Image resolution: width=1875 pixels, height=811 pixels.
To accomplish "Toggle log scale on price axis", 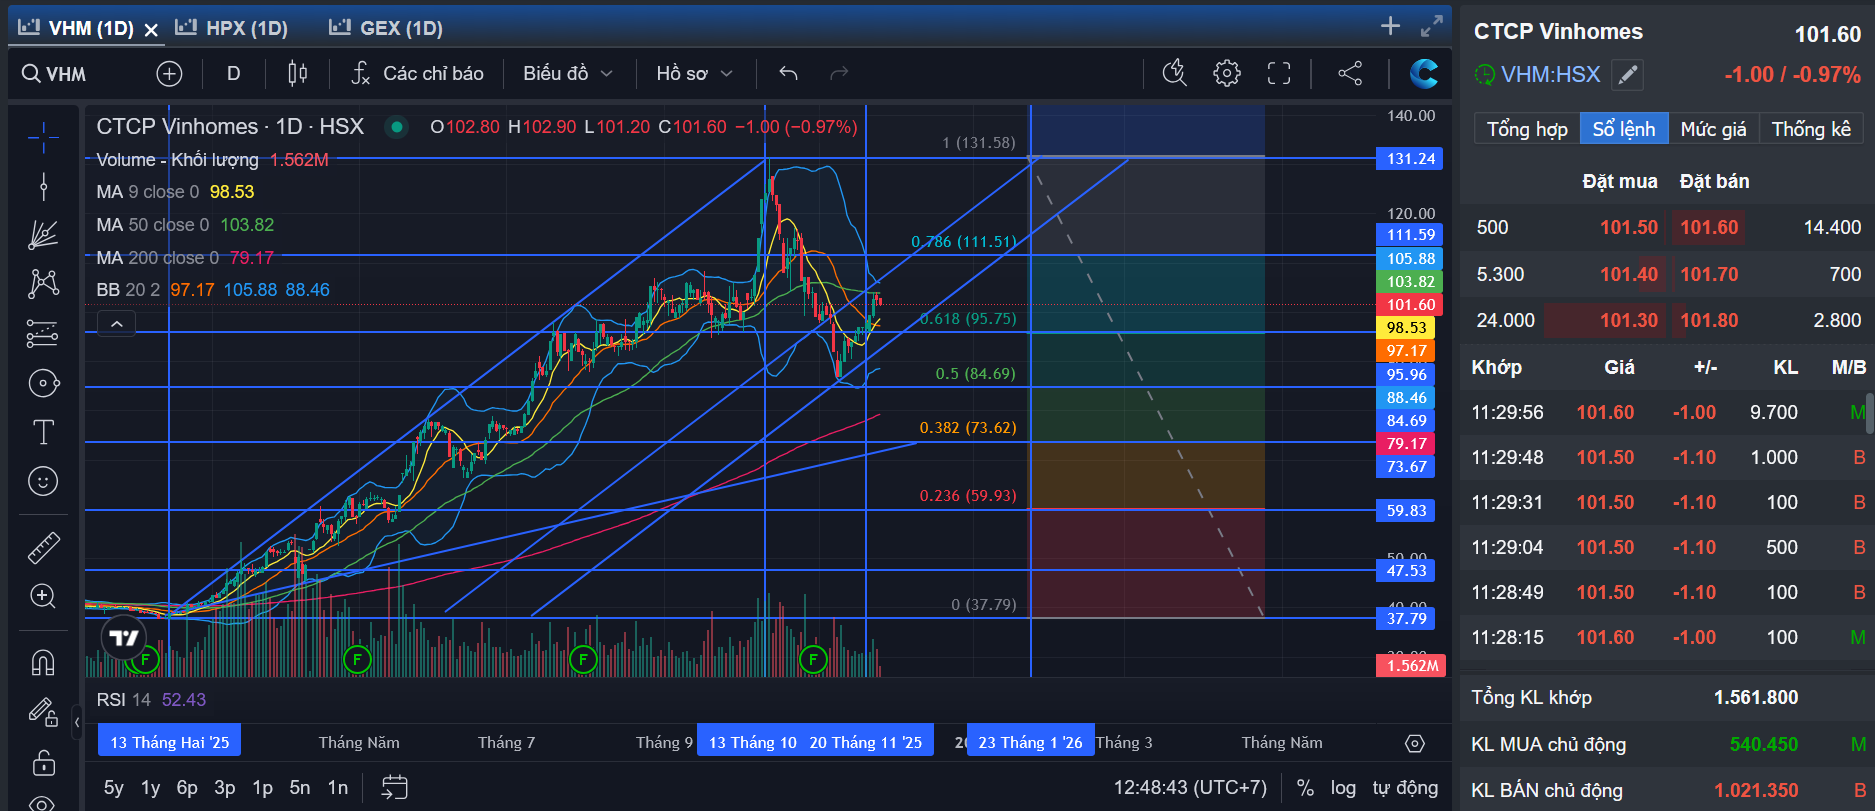I will click(1343, 787).
